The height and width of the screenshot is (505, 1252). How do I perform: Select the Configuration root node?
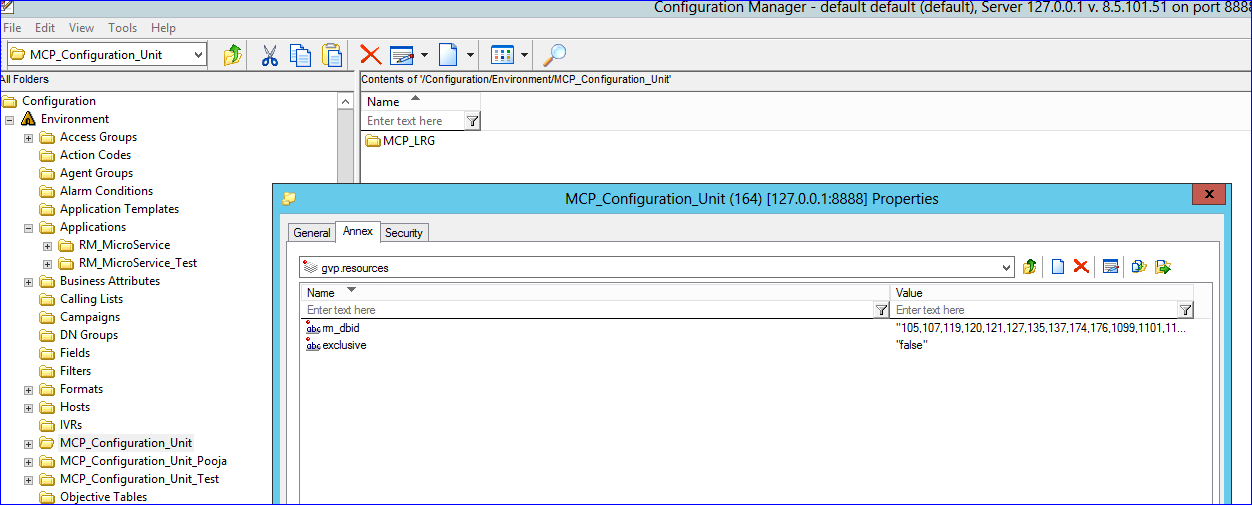click(x=59, y=101)
